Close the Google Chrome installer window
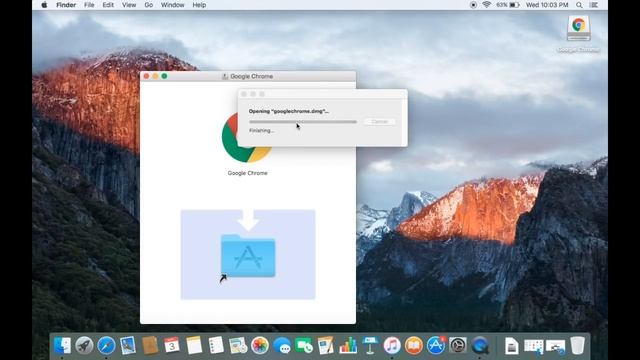This screenshot has width=640, height=360. tap(147, 76)
